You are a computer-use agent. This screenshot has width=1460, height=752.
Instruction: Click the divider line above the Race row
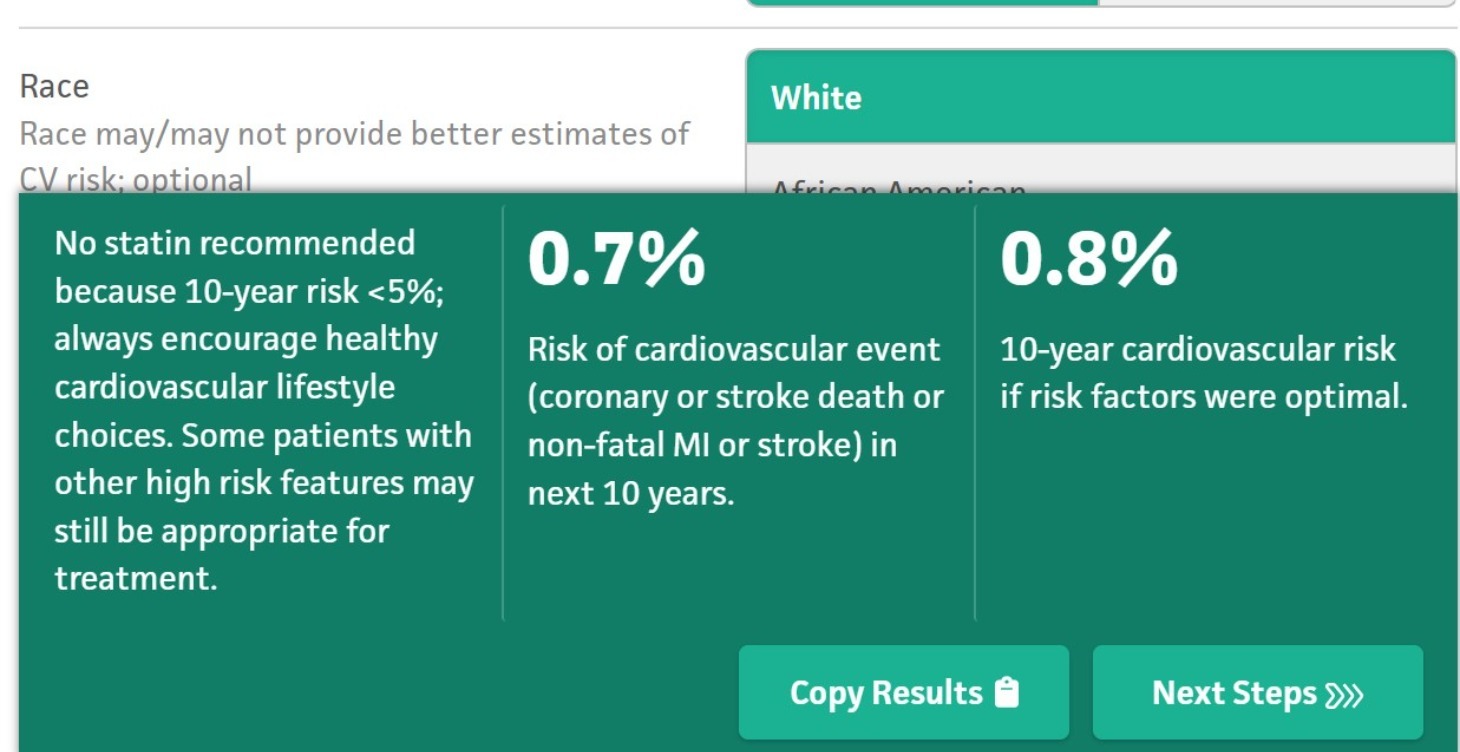(380, 28)
